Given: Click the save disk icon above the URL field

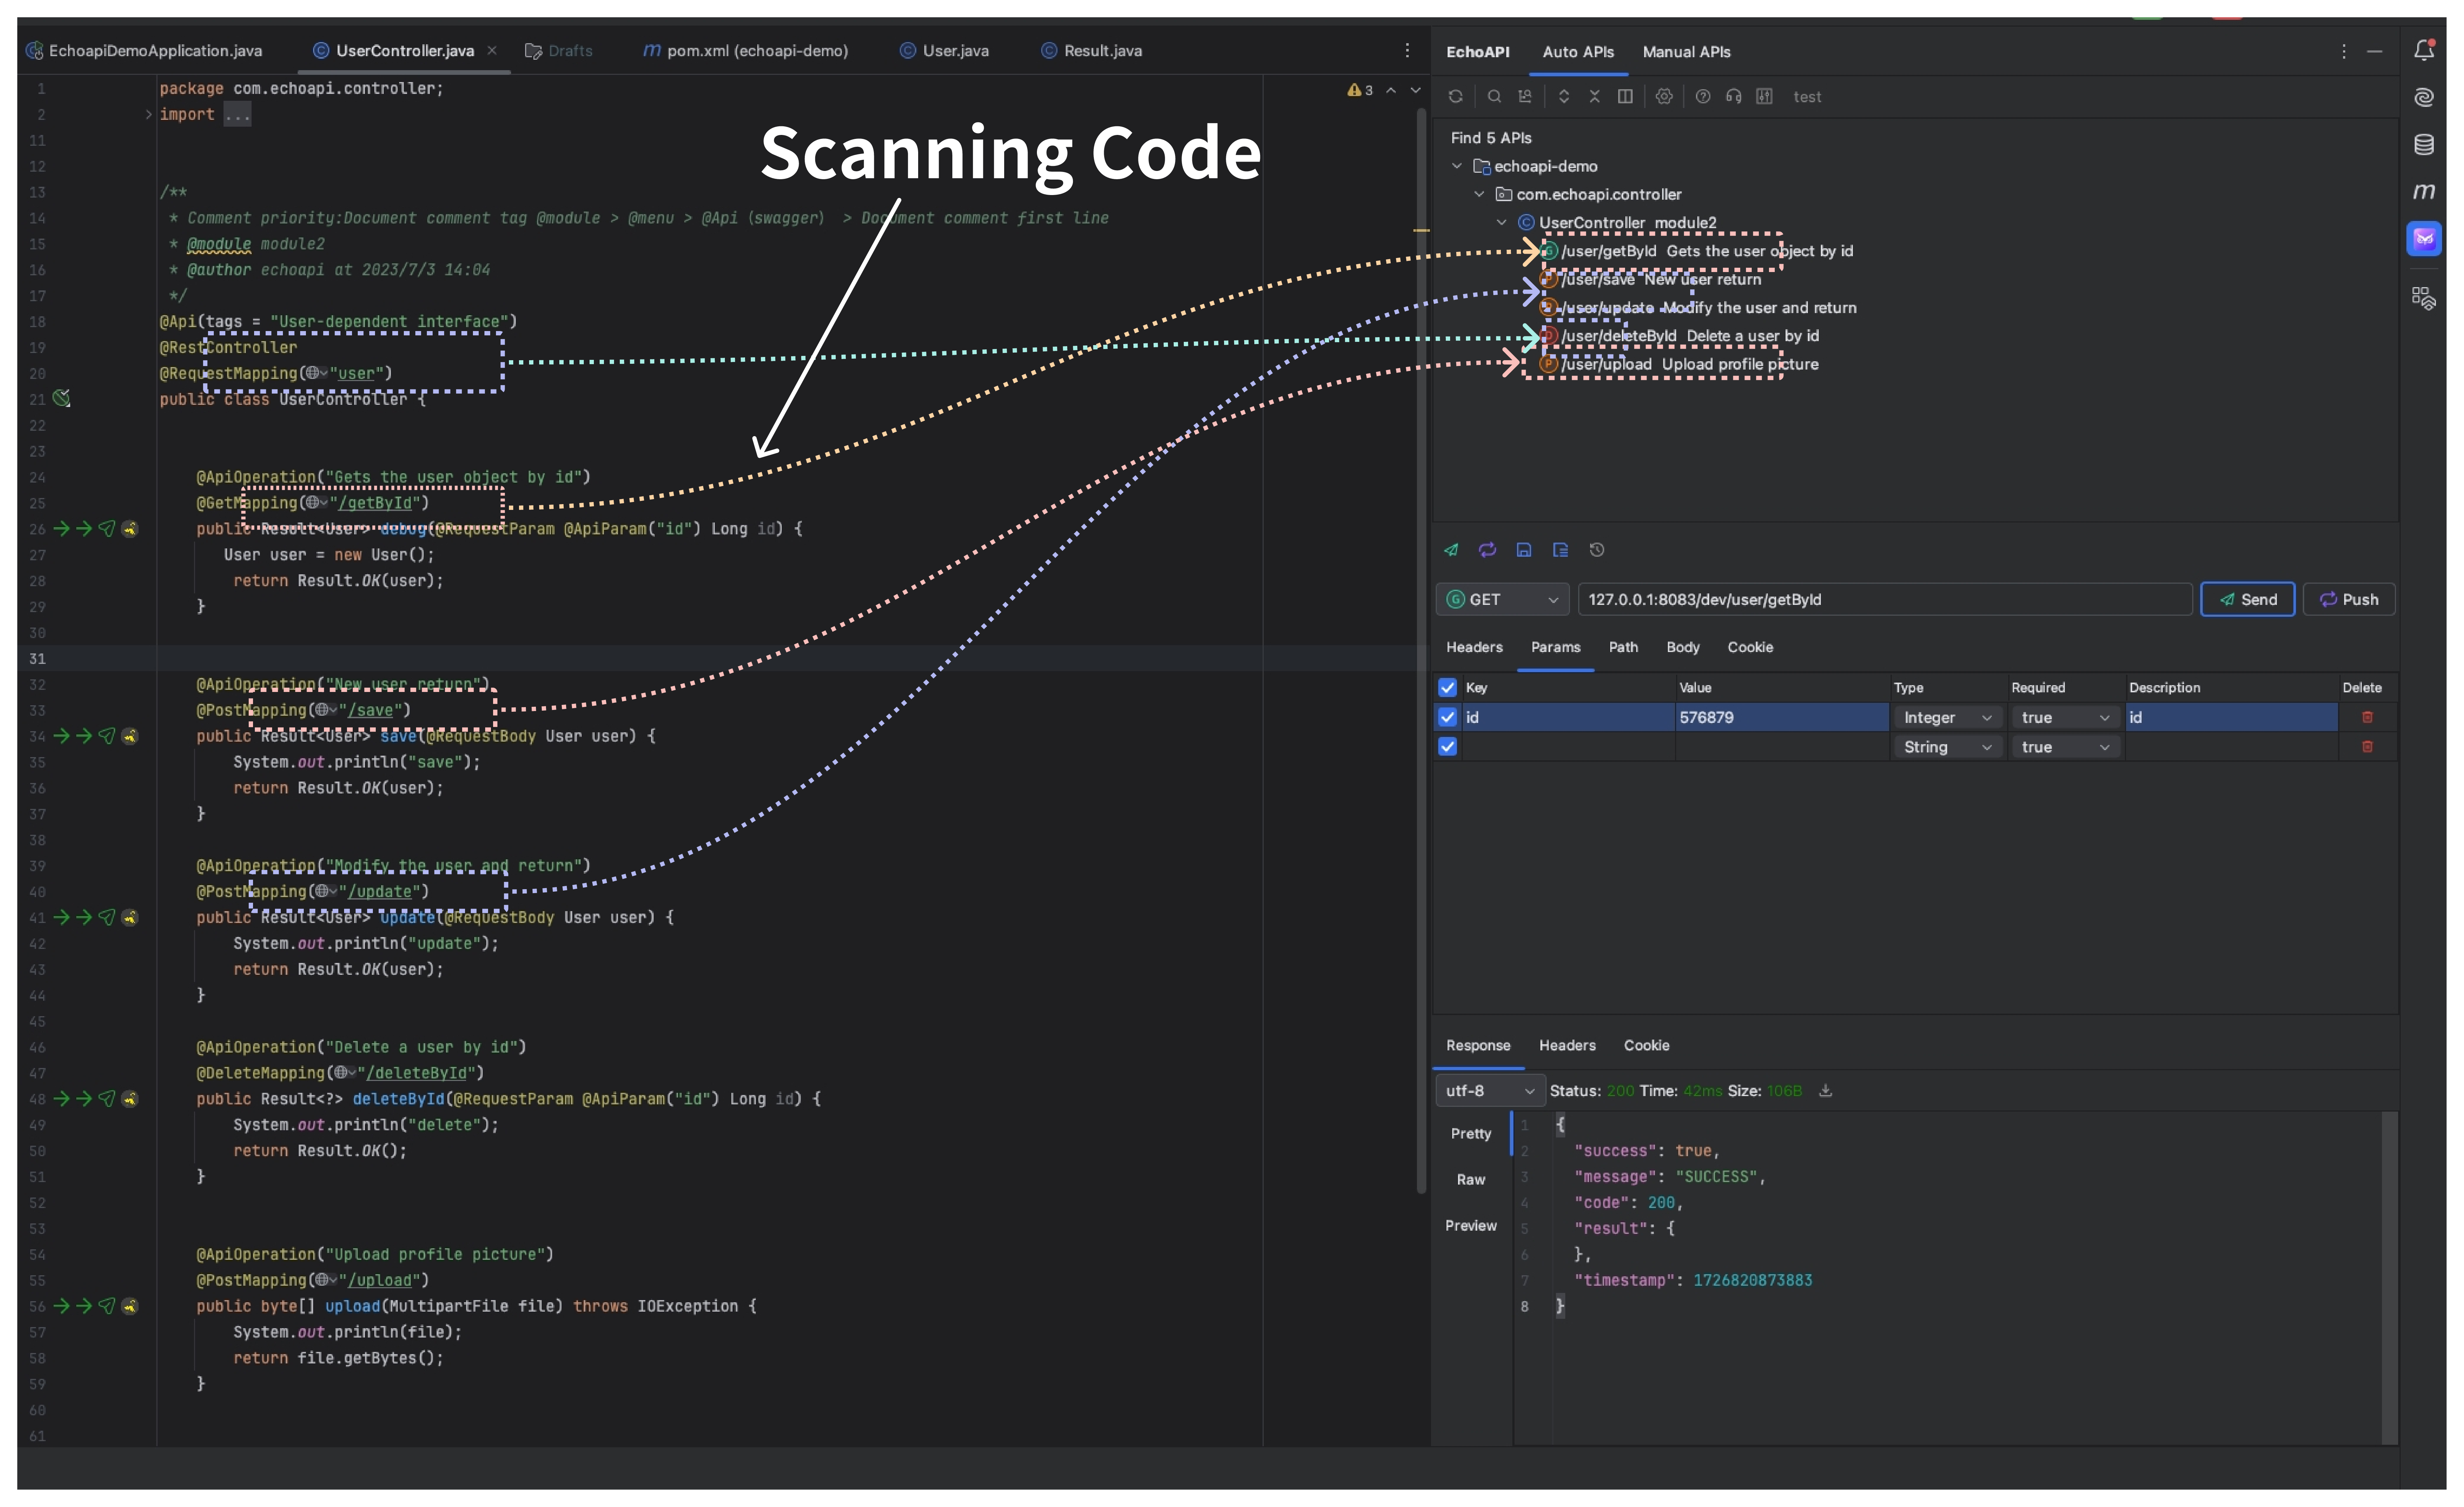Looking at the screenshot, I should tap(1524, 549).
